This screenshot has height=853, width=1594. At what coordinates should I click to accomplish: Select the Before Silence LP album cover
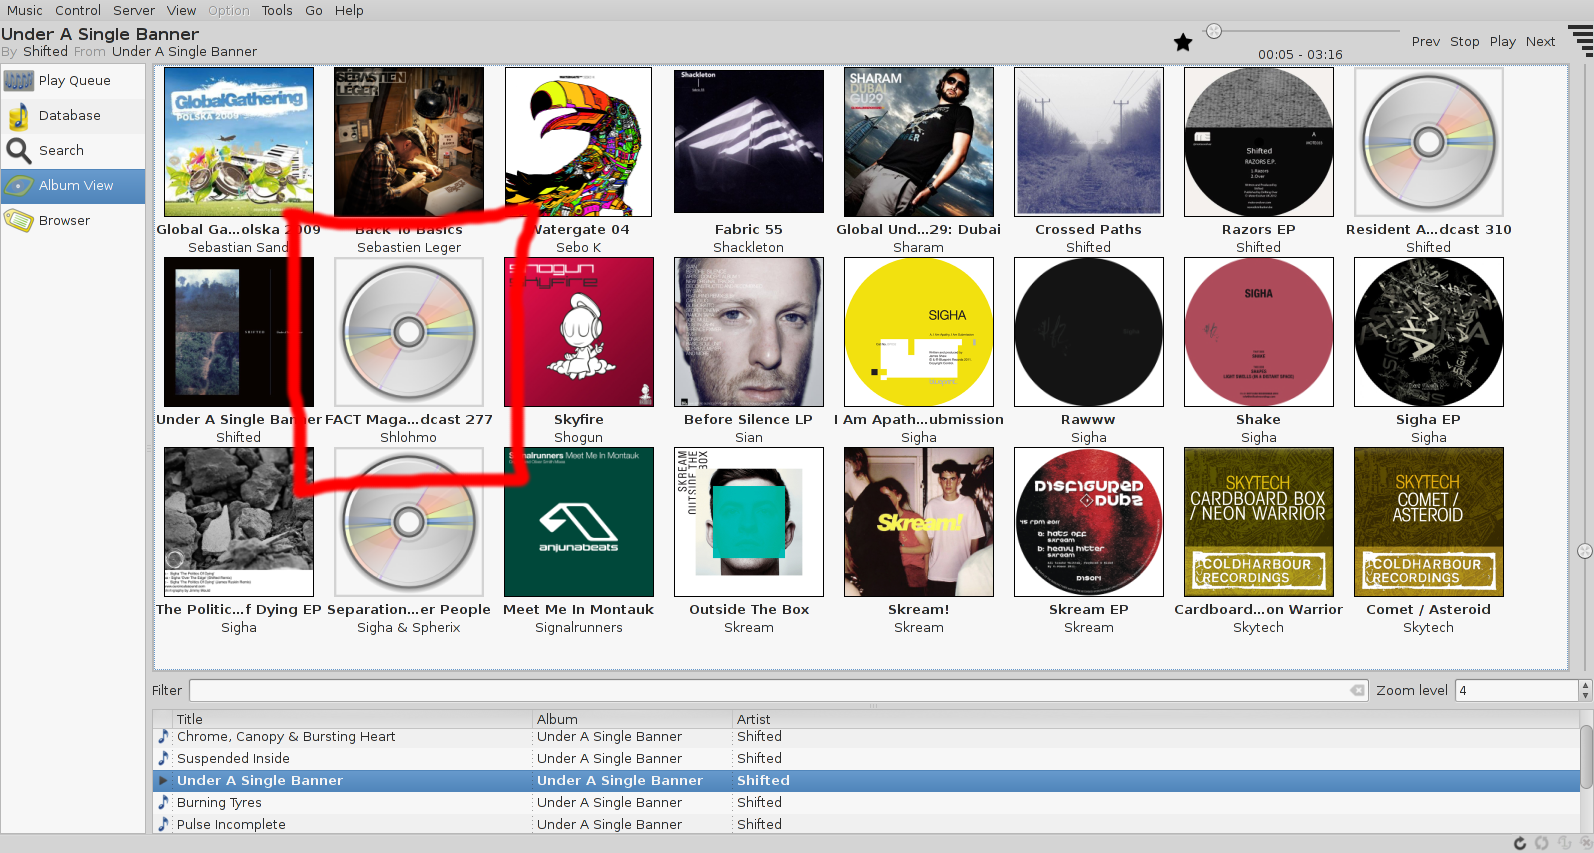click(x=749, y=332)
